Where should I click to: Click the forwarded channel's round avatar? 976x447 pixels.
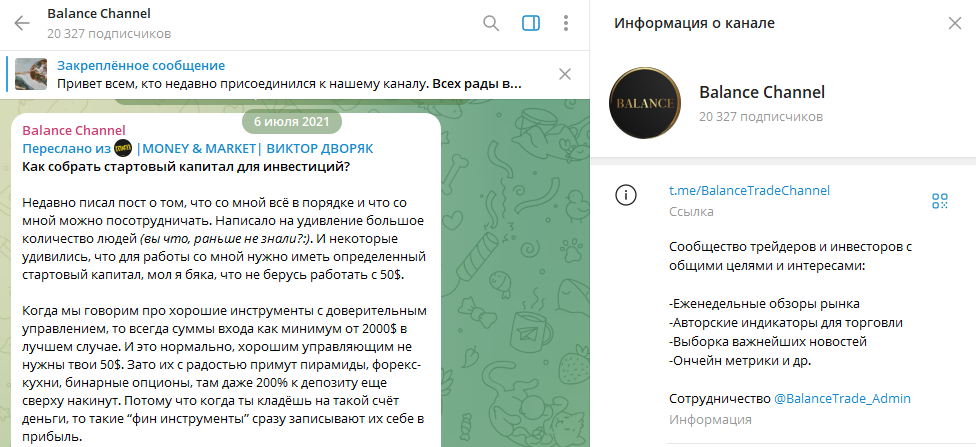pos(123,149)
